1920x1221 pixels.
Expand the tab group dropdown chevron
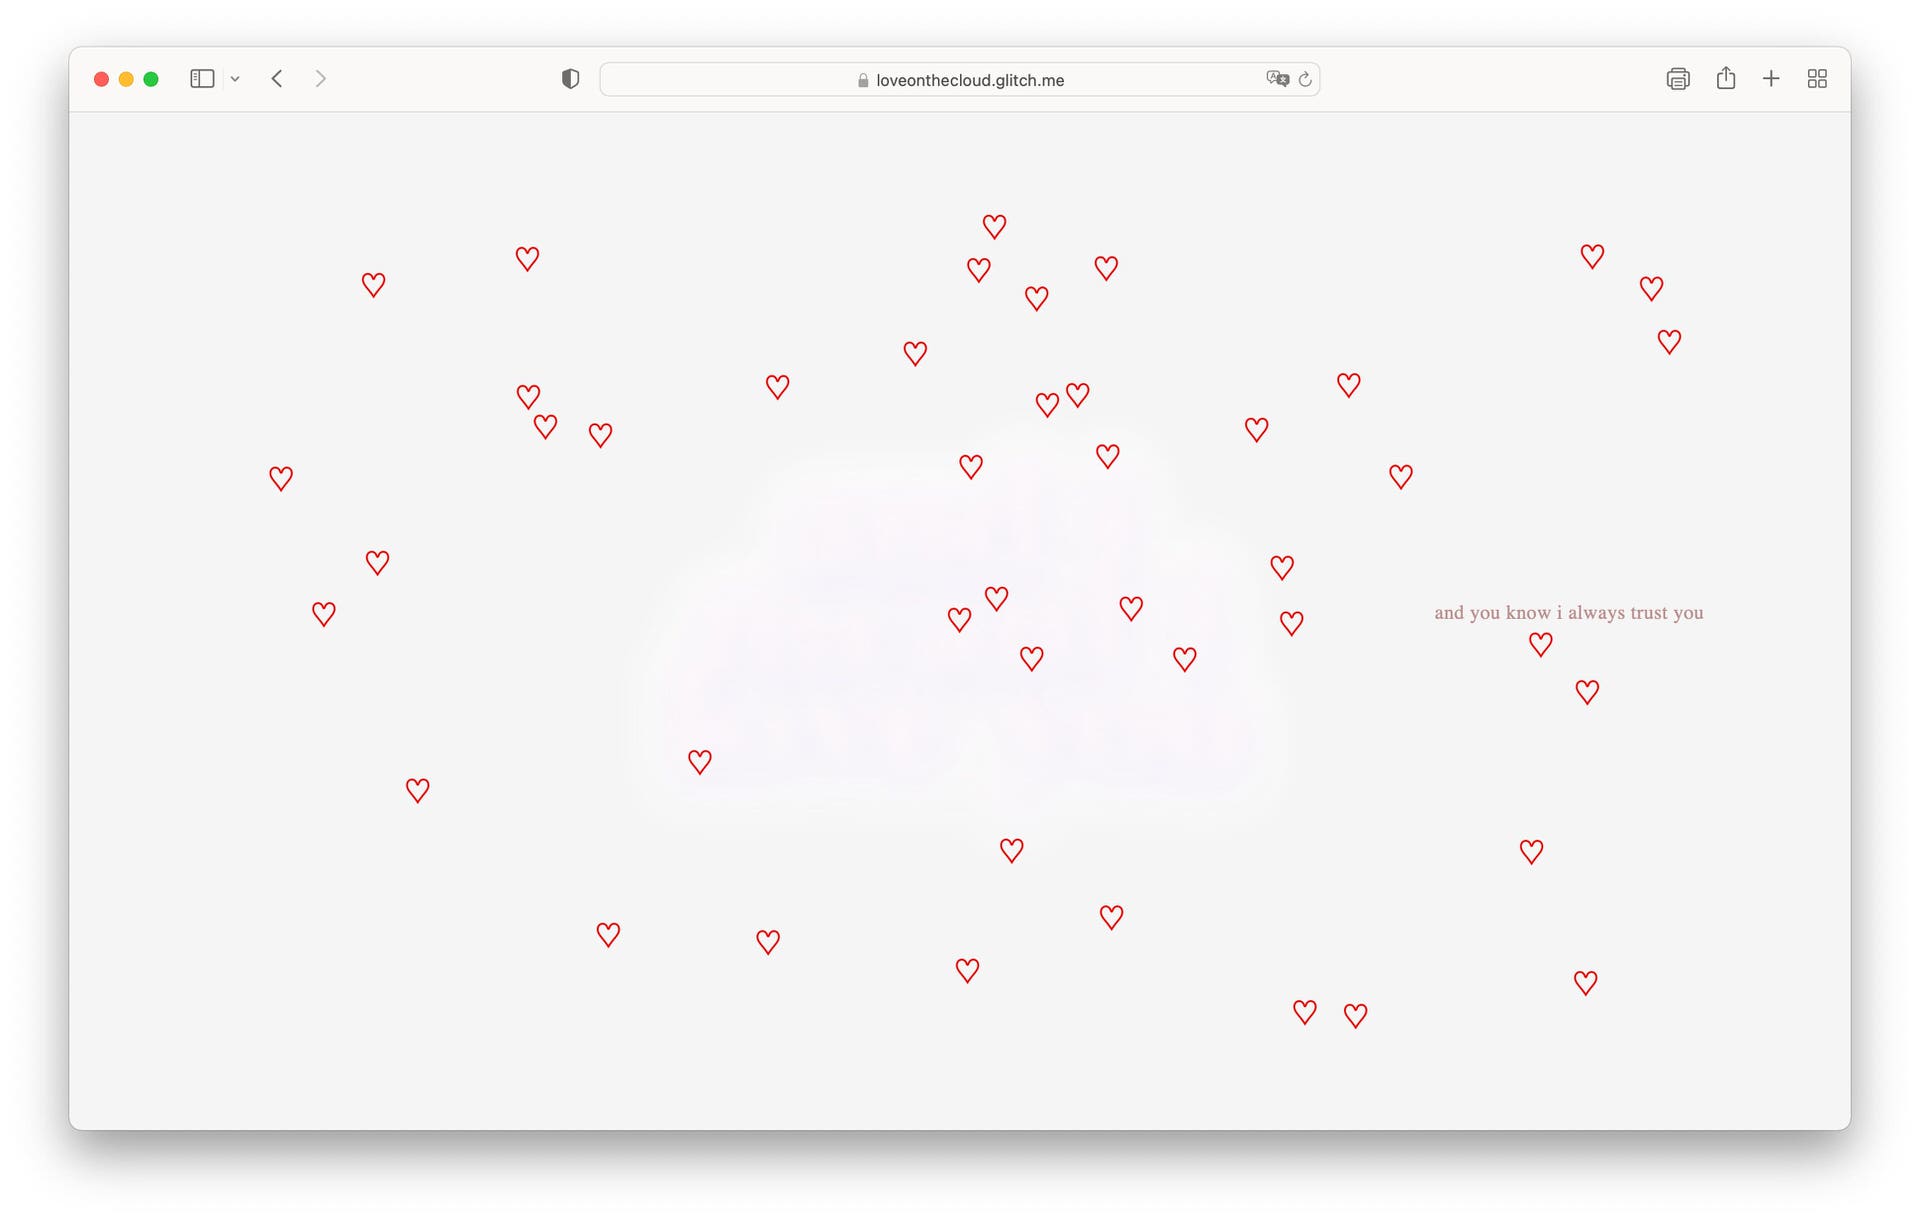[x=235, y=79]
